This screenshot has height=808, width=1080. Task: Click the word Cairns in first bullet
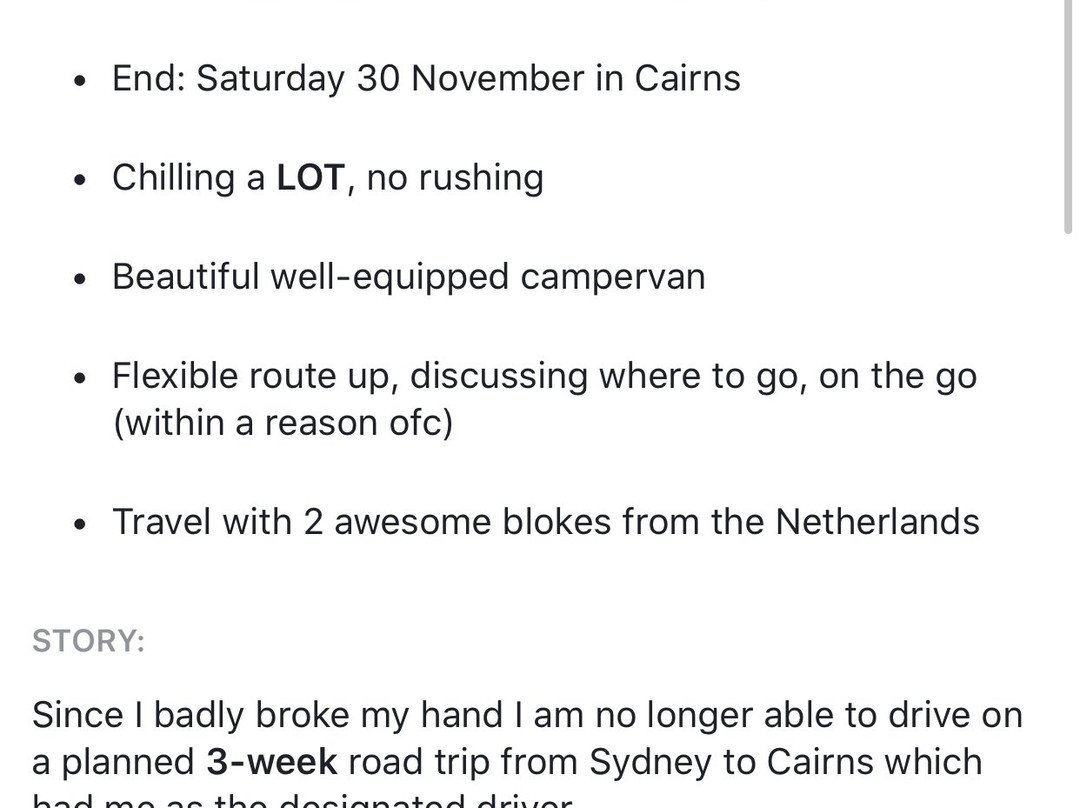[x=687, y=78]
